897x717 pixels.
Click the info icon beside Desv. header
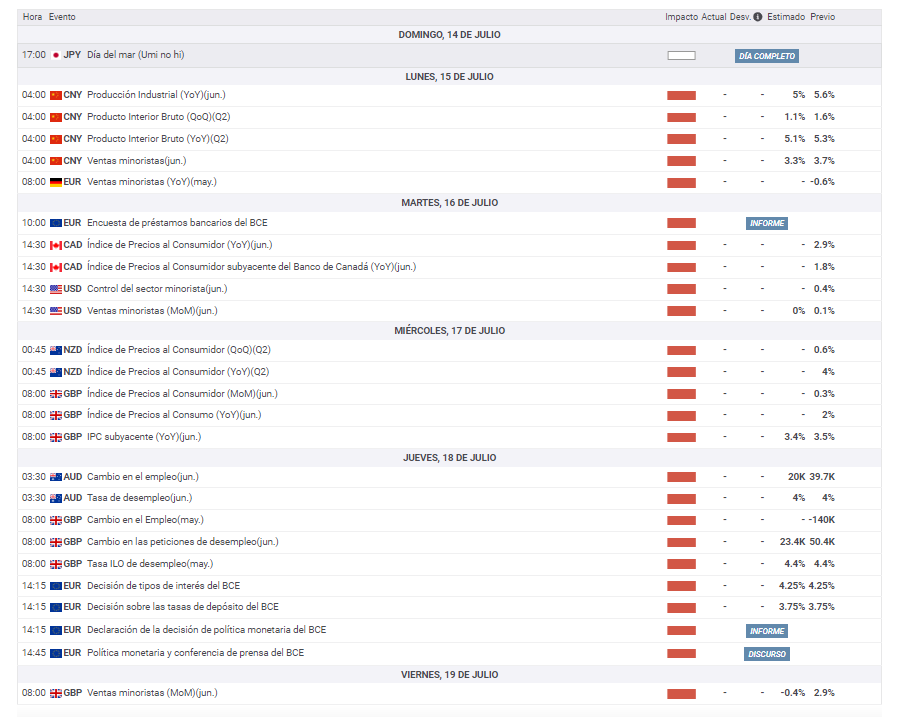(x=757, y=17)
